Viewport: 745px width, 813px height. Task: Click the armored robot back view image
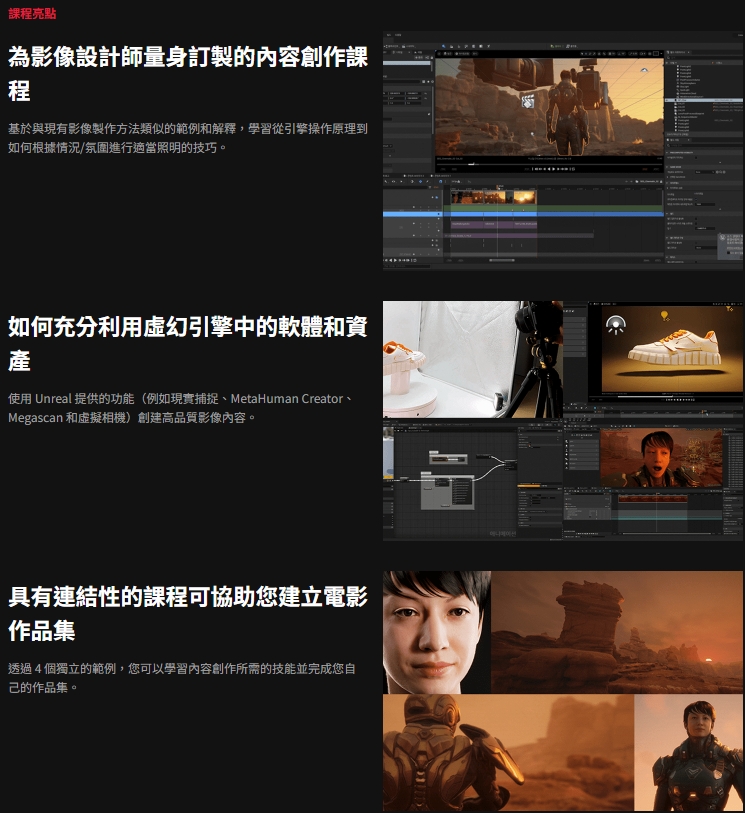pos(508,753)
